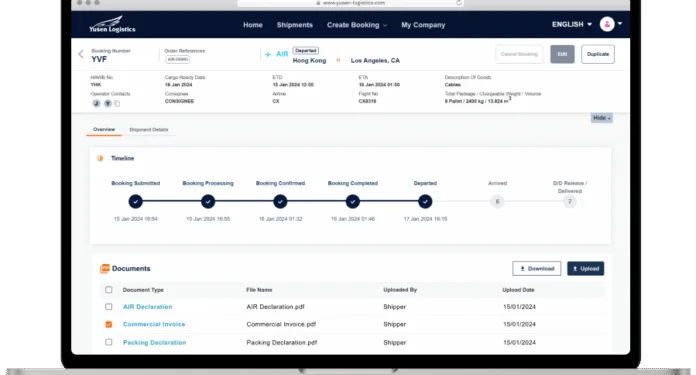
Task: Click the Download documents button
Action: 537,268
